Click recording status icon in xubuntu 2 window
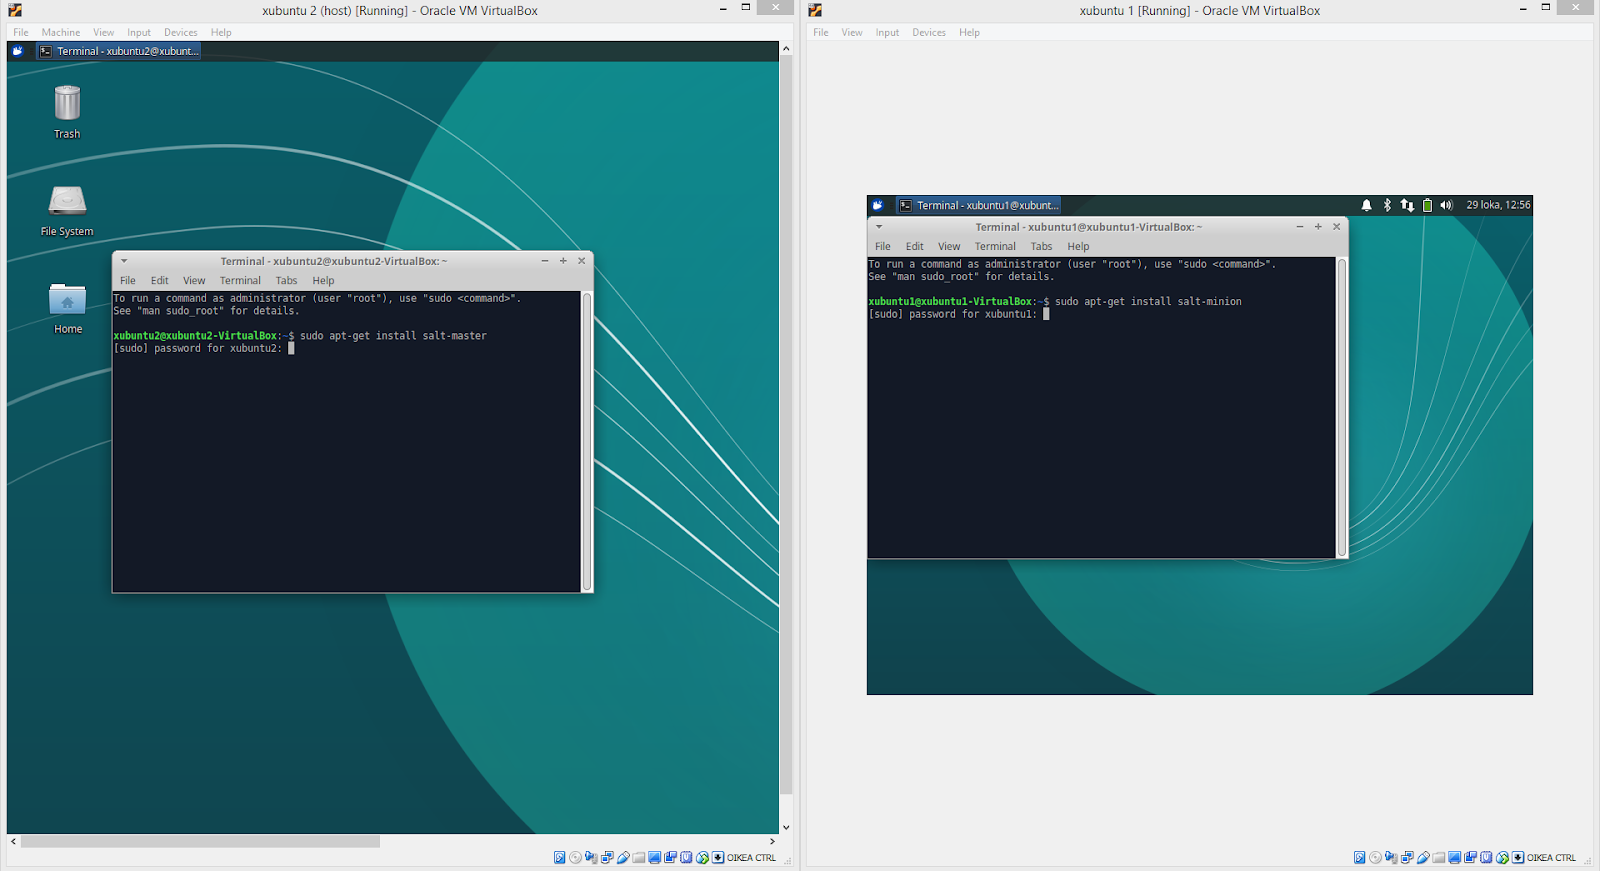This screenshot has height=871, width=1600. [x=670, y=857]
